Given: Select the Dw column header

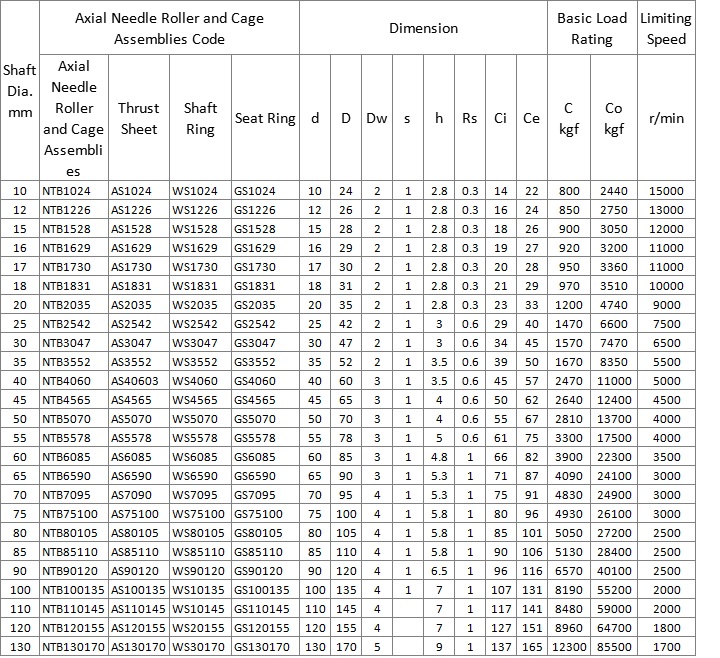Looking at the screenshot, I should coord(377,118).
